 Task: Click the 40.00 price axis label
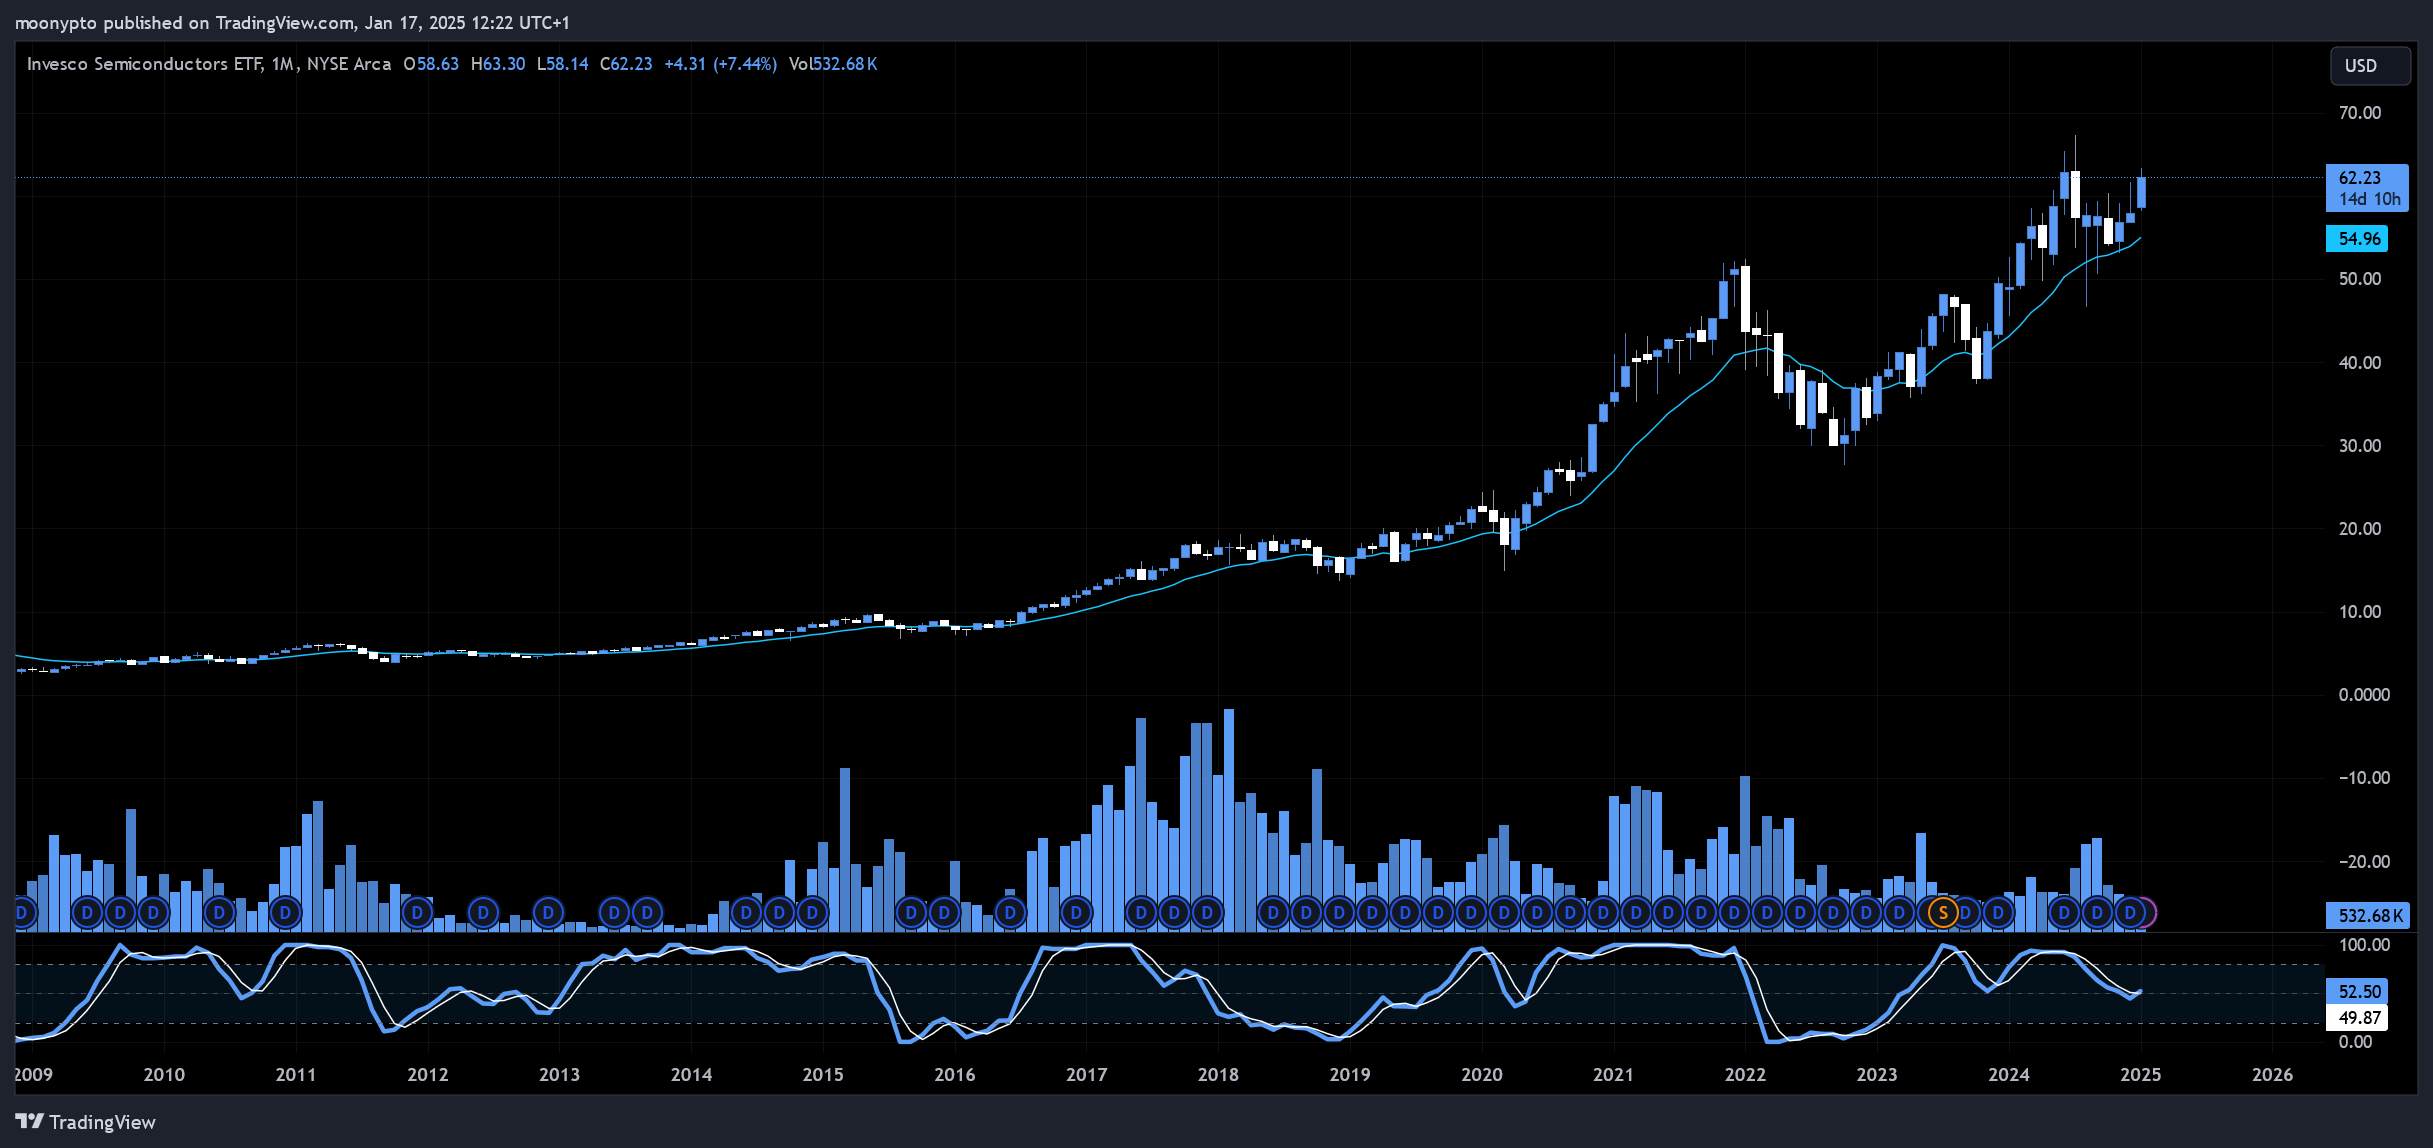(2360, 363)
